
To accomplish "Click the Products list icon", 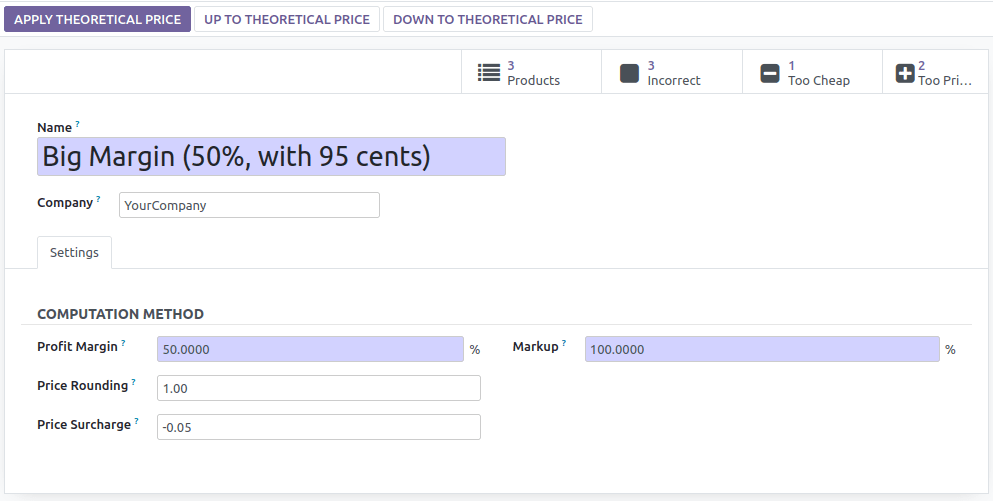I will [x=489, y=73].
